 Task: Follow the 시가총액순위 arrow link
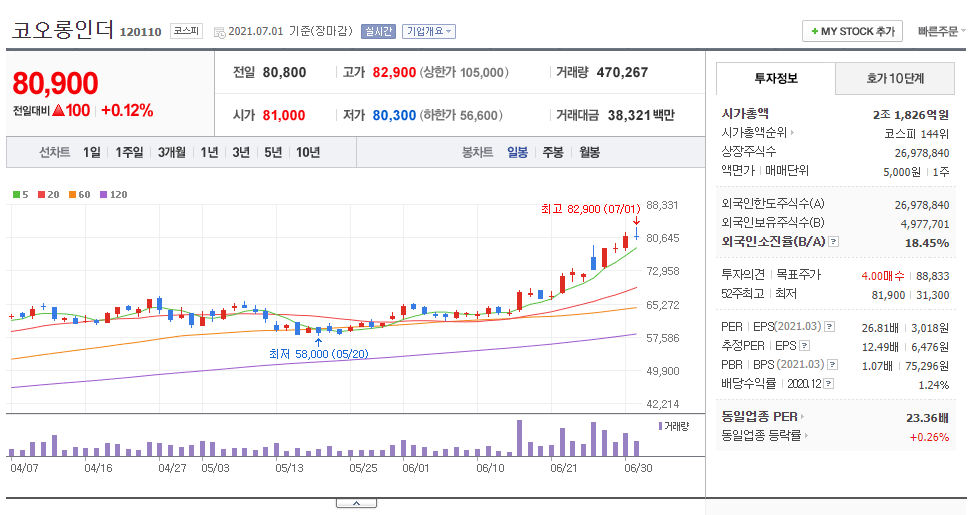click(x=792, y=132)
